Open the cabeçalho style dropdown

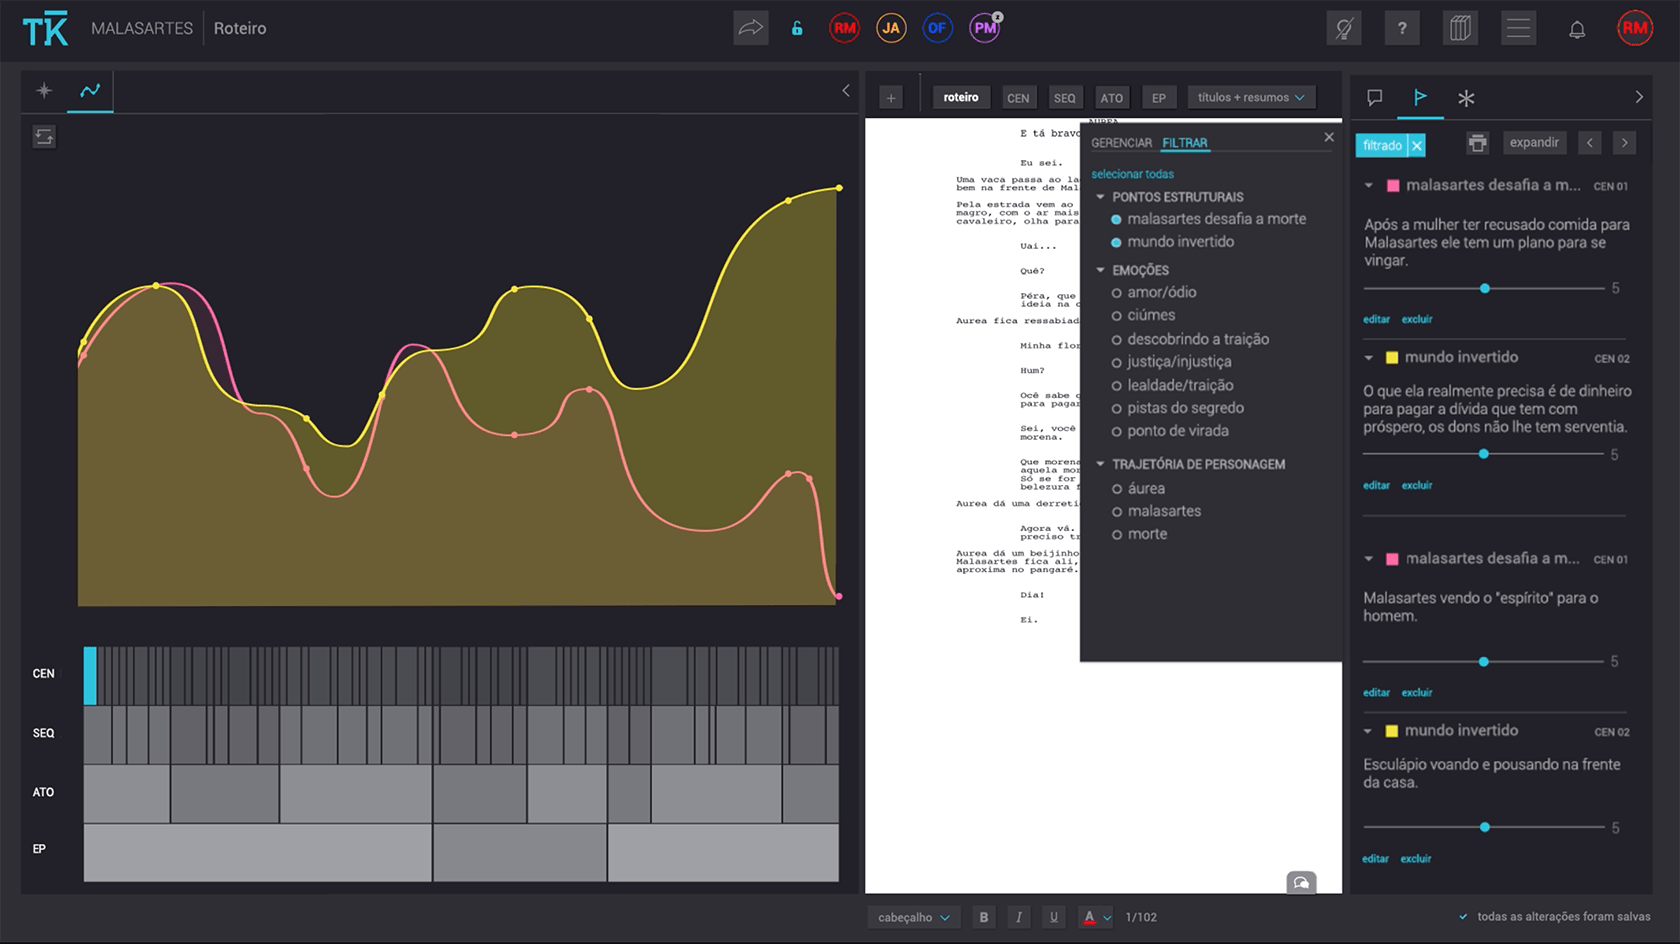914,917
